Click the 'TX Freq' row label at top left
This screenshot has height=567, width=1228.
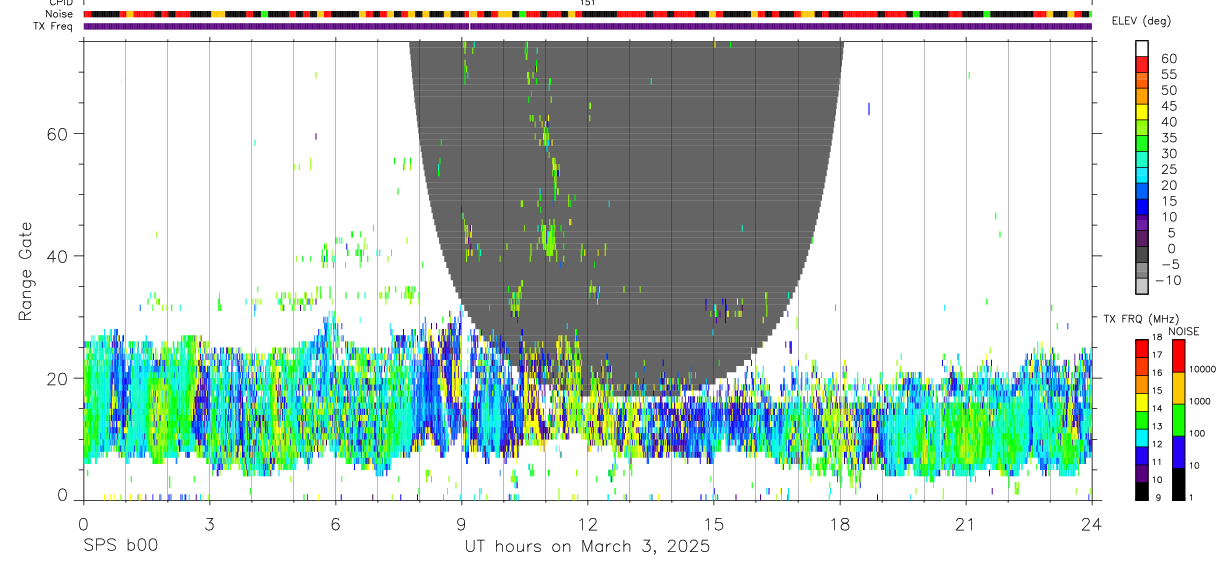point(54,26)
